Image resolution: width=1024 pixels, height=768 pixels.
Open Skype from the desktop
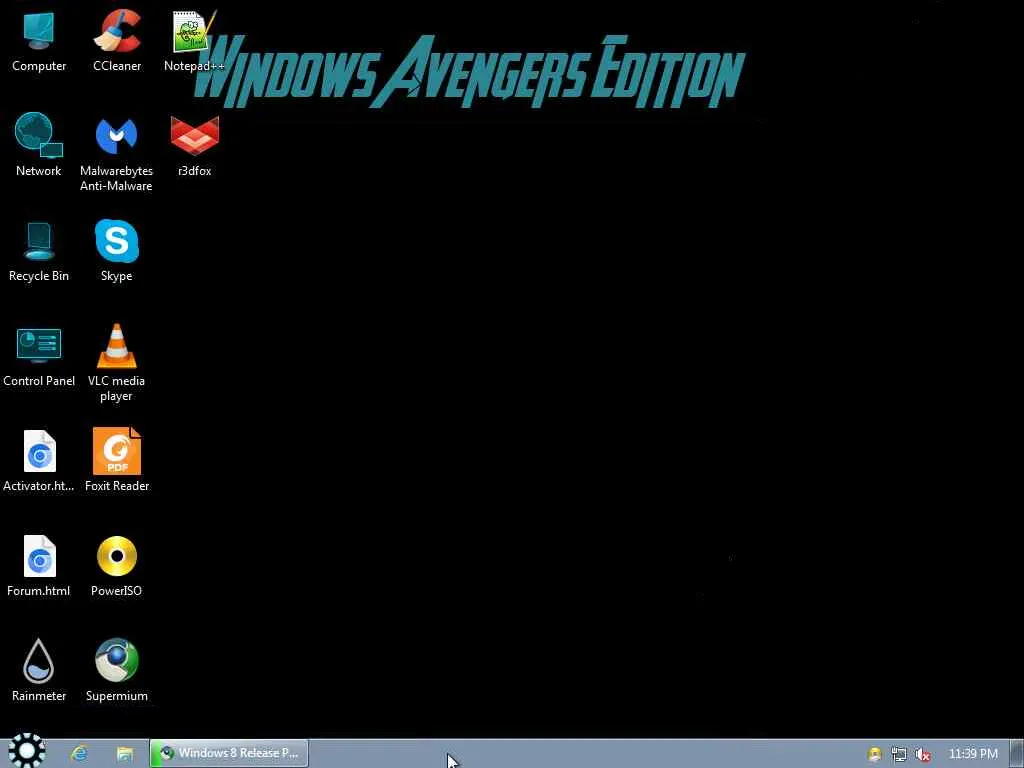[x=117, y=251]
